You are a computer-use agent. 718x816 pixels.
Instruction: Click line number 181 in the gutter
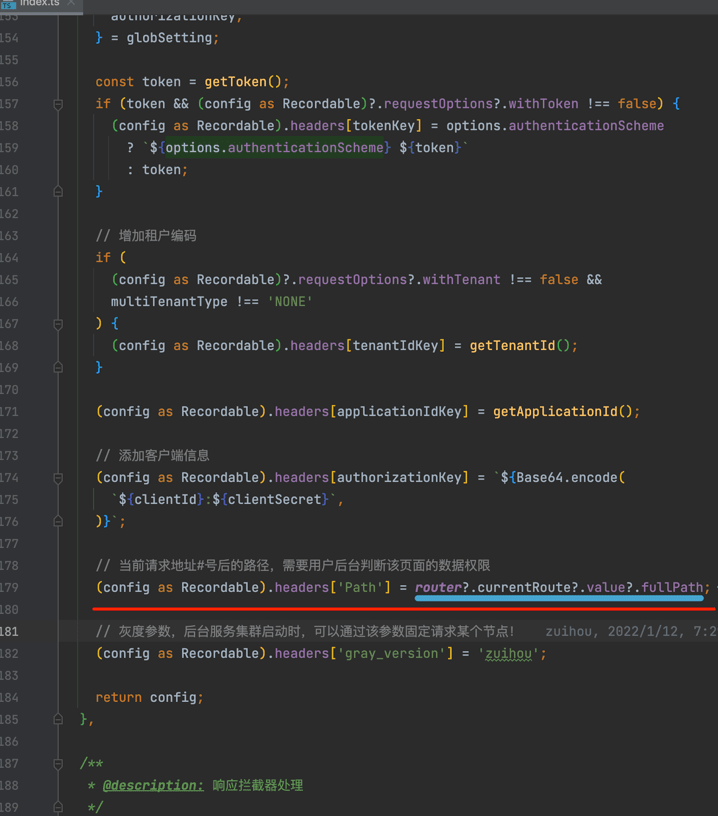tap(10, 632)
